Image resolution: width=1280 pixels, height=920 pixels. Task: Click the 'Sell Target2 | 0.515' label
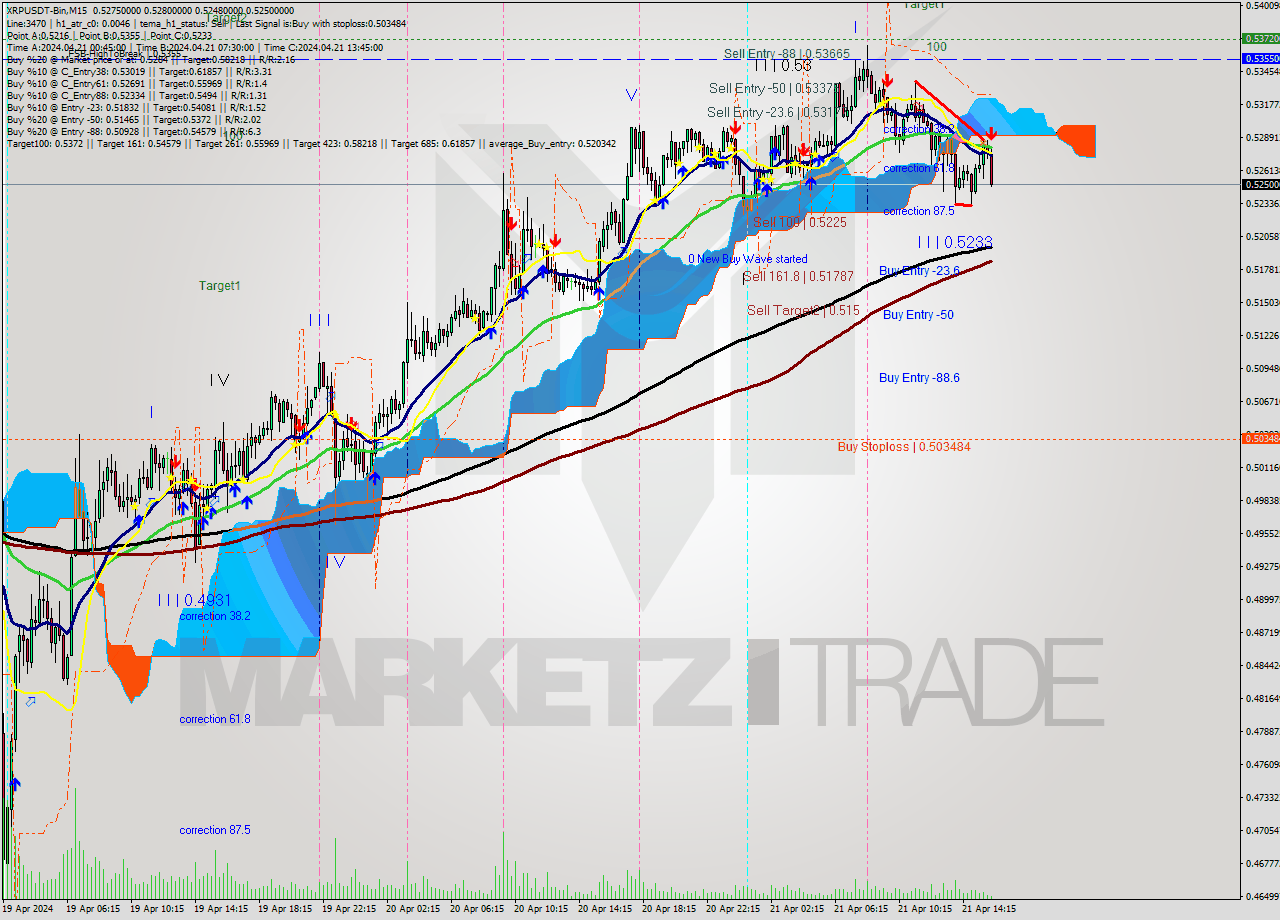point(803,311)
